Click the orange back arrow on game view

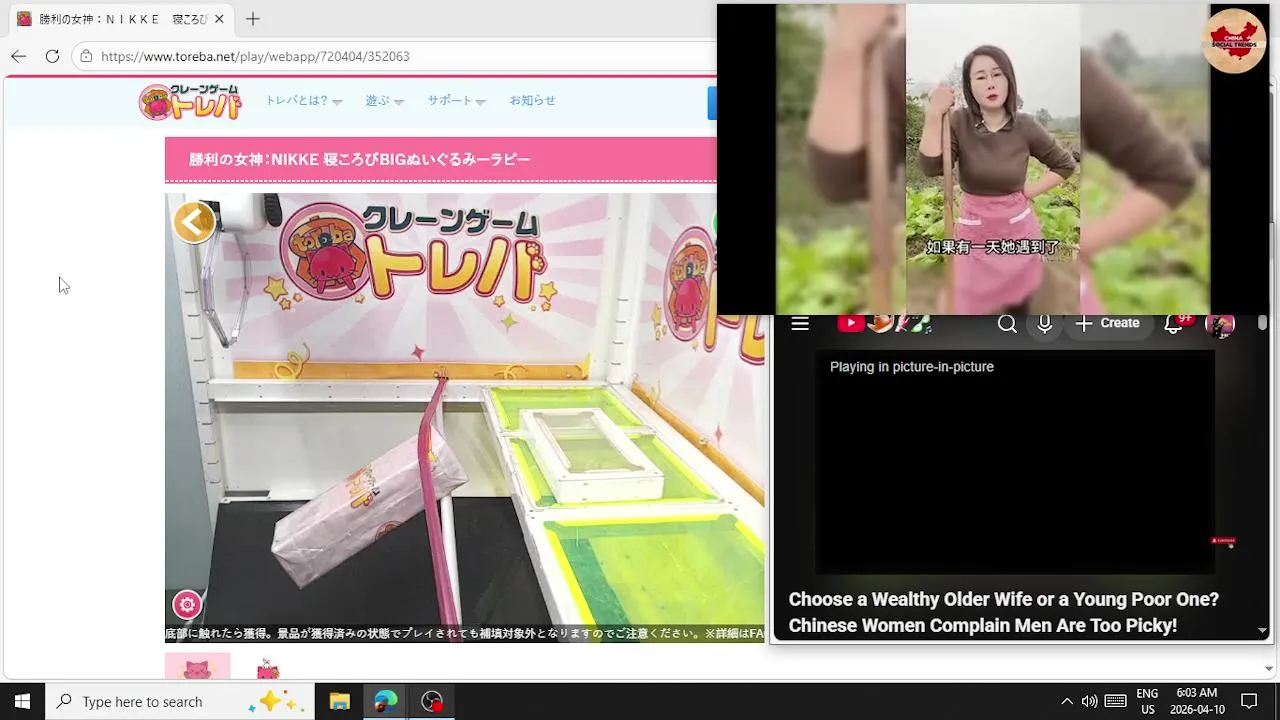[194, 222]
